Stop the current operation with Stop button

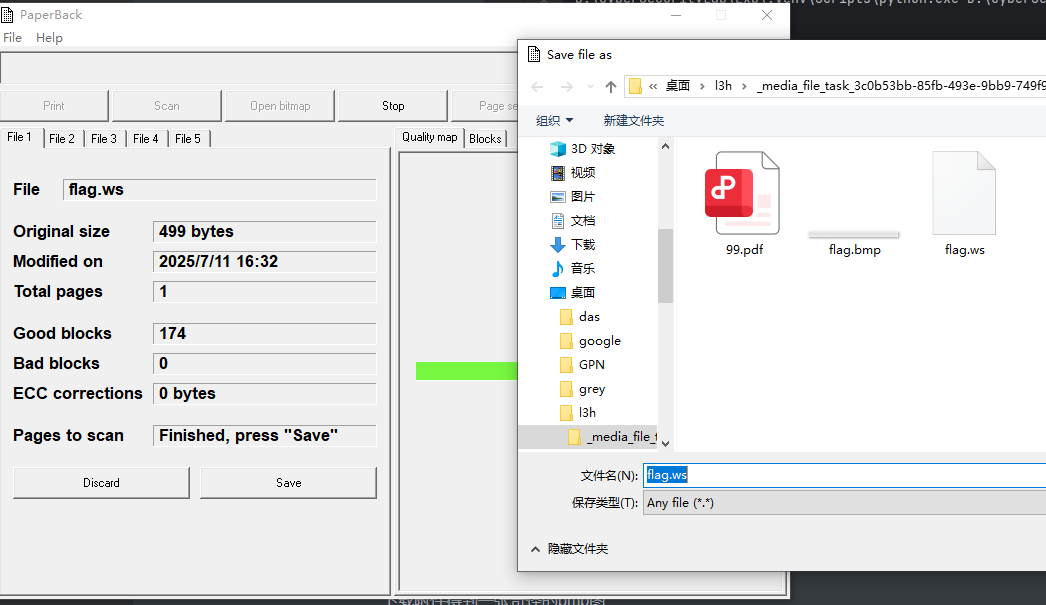393,106
